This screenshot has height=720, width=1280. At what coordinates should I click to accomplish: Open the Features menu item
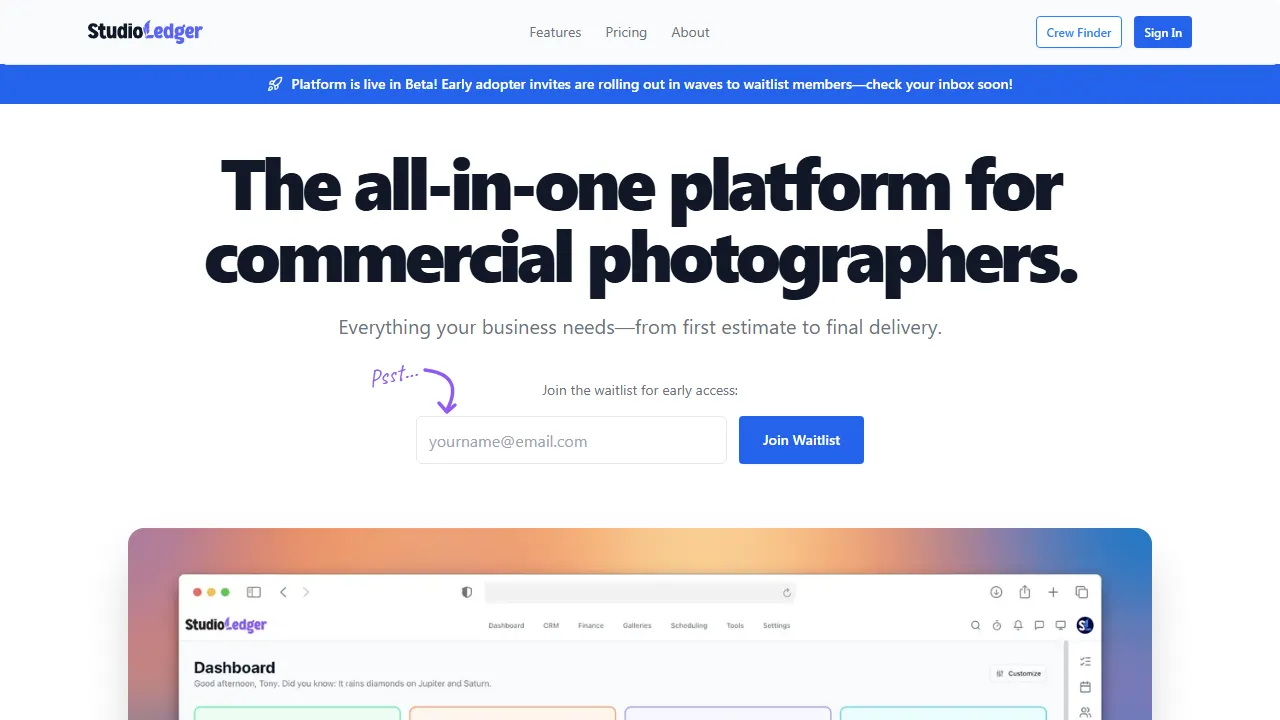(555, 32)
